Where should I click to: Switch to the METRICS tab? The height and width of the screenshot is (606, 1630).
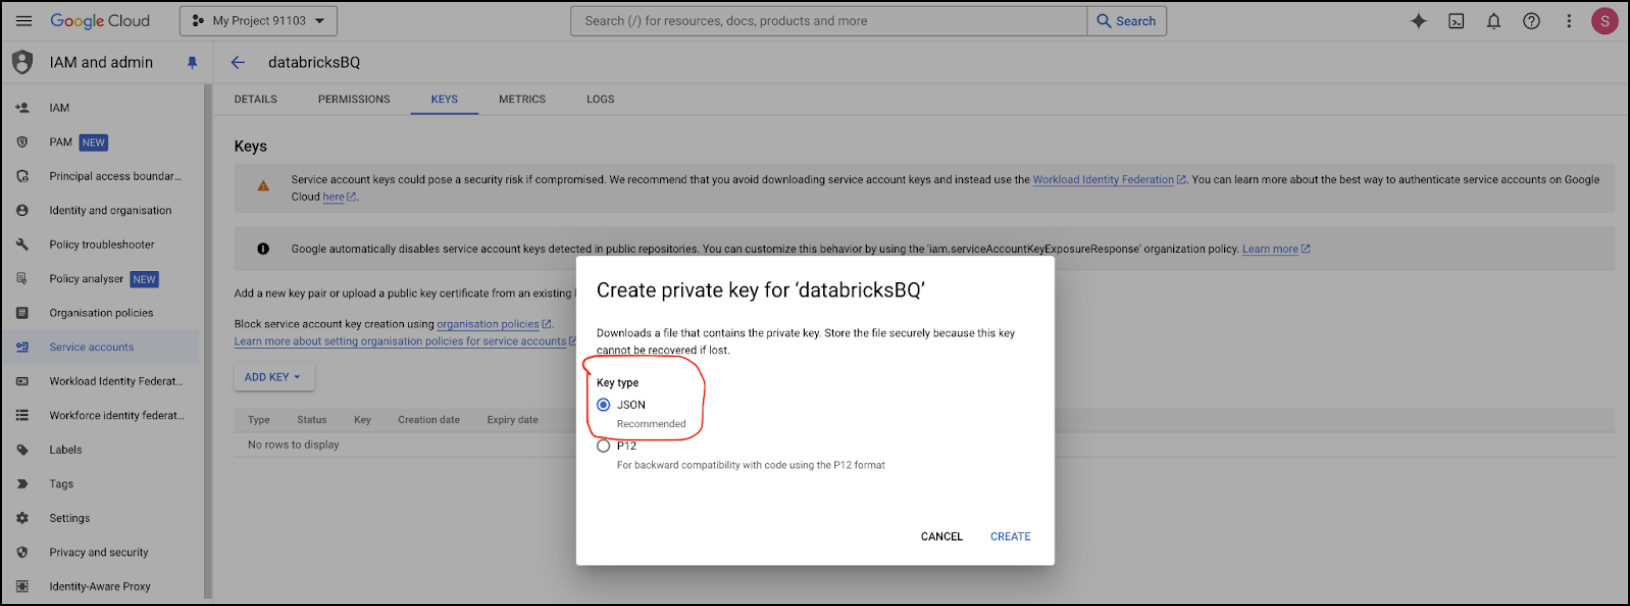pos(521,99)
